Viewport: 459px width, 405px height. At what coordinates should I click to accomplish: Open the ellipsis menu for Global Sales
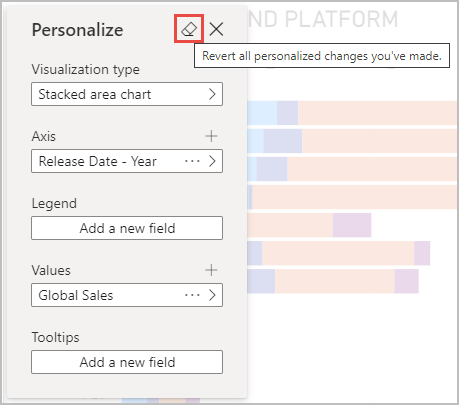[192, 295]
